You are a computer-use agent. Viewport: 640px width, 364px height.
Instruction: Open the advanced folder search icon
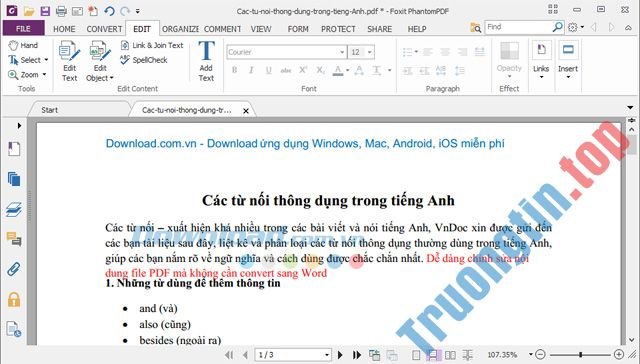[476, 28]
